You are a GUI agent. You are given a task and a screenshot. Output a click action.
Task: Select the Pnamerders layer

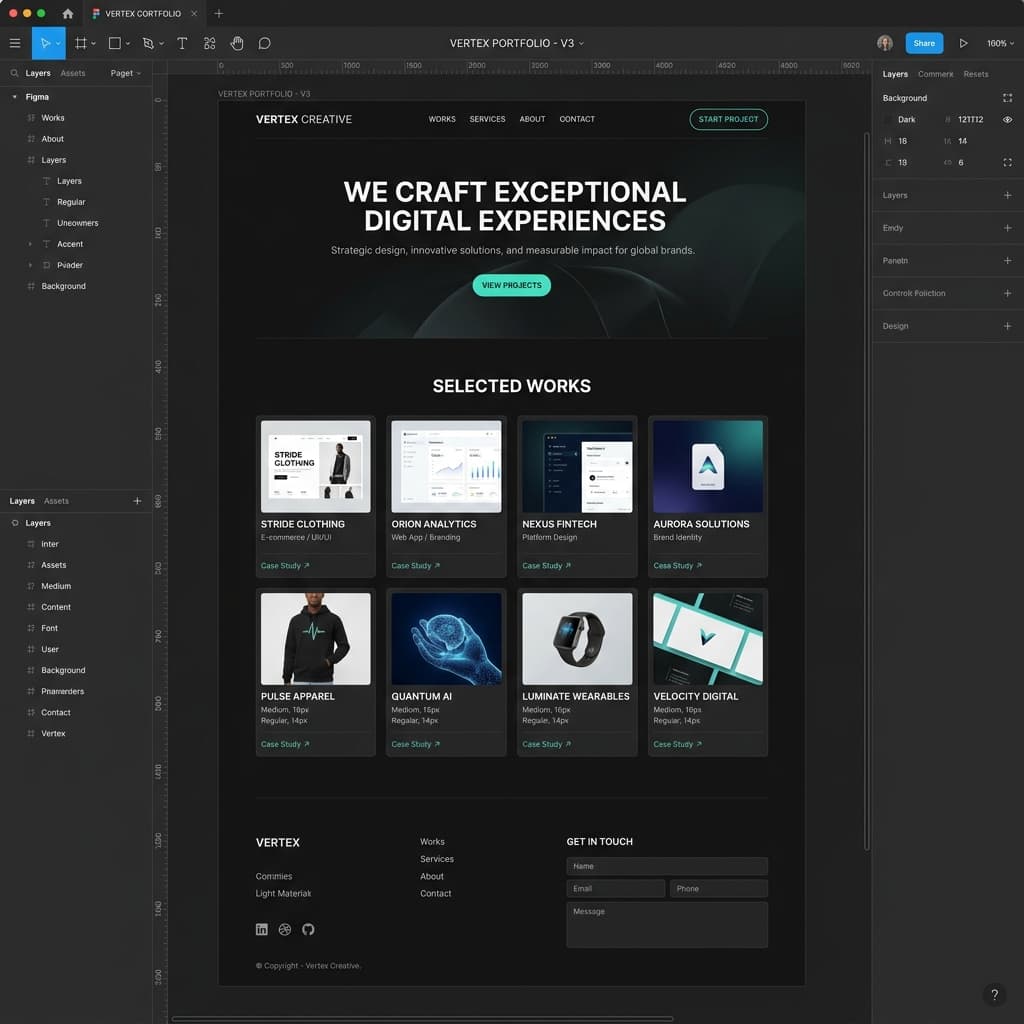[x=62, y=691]
